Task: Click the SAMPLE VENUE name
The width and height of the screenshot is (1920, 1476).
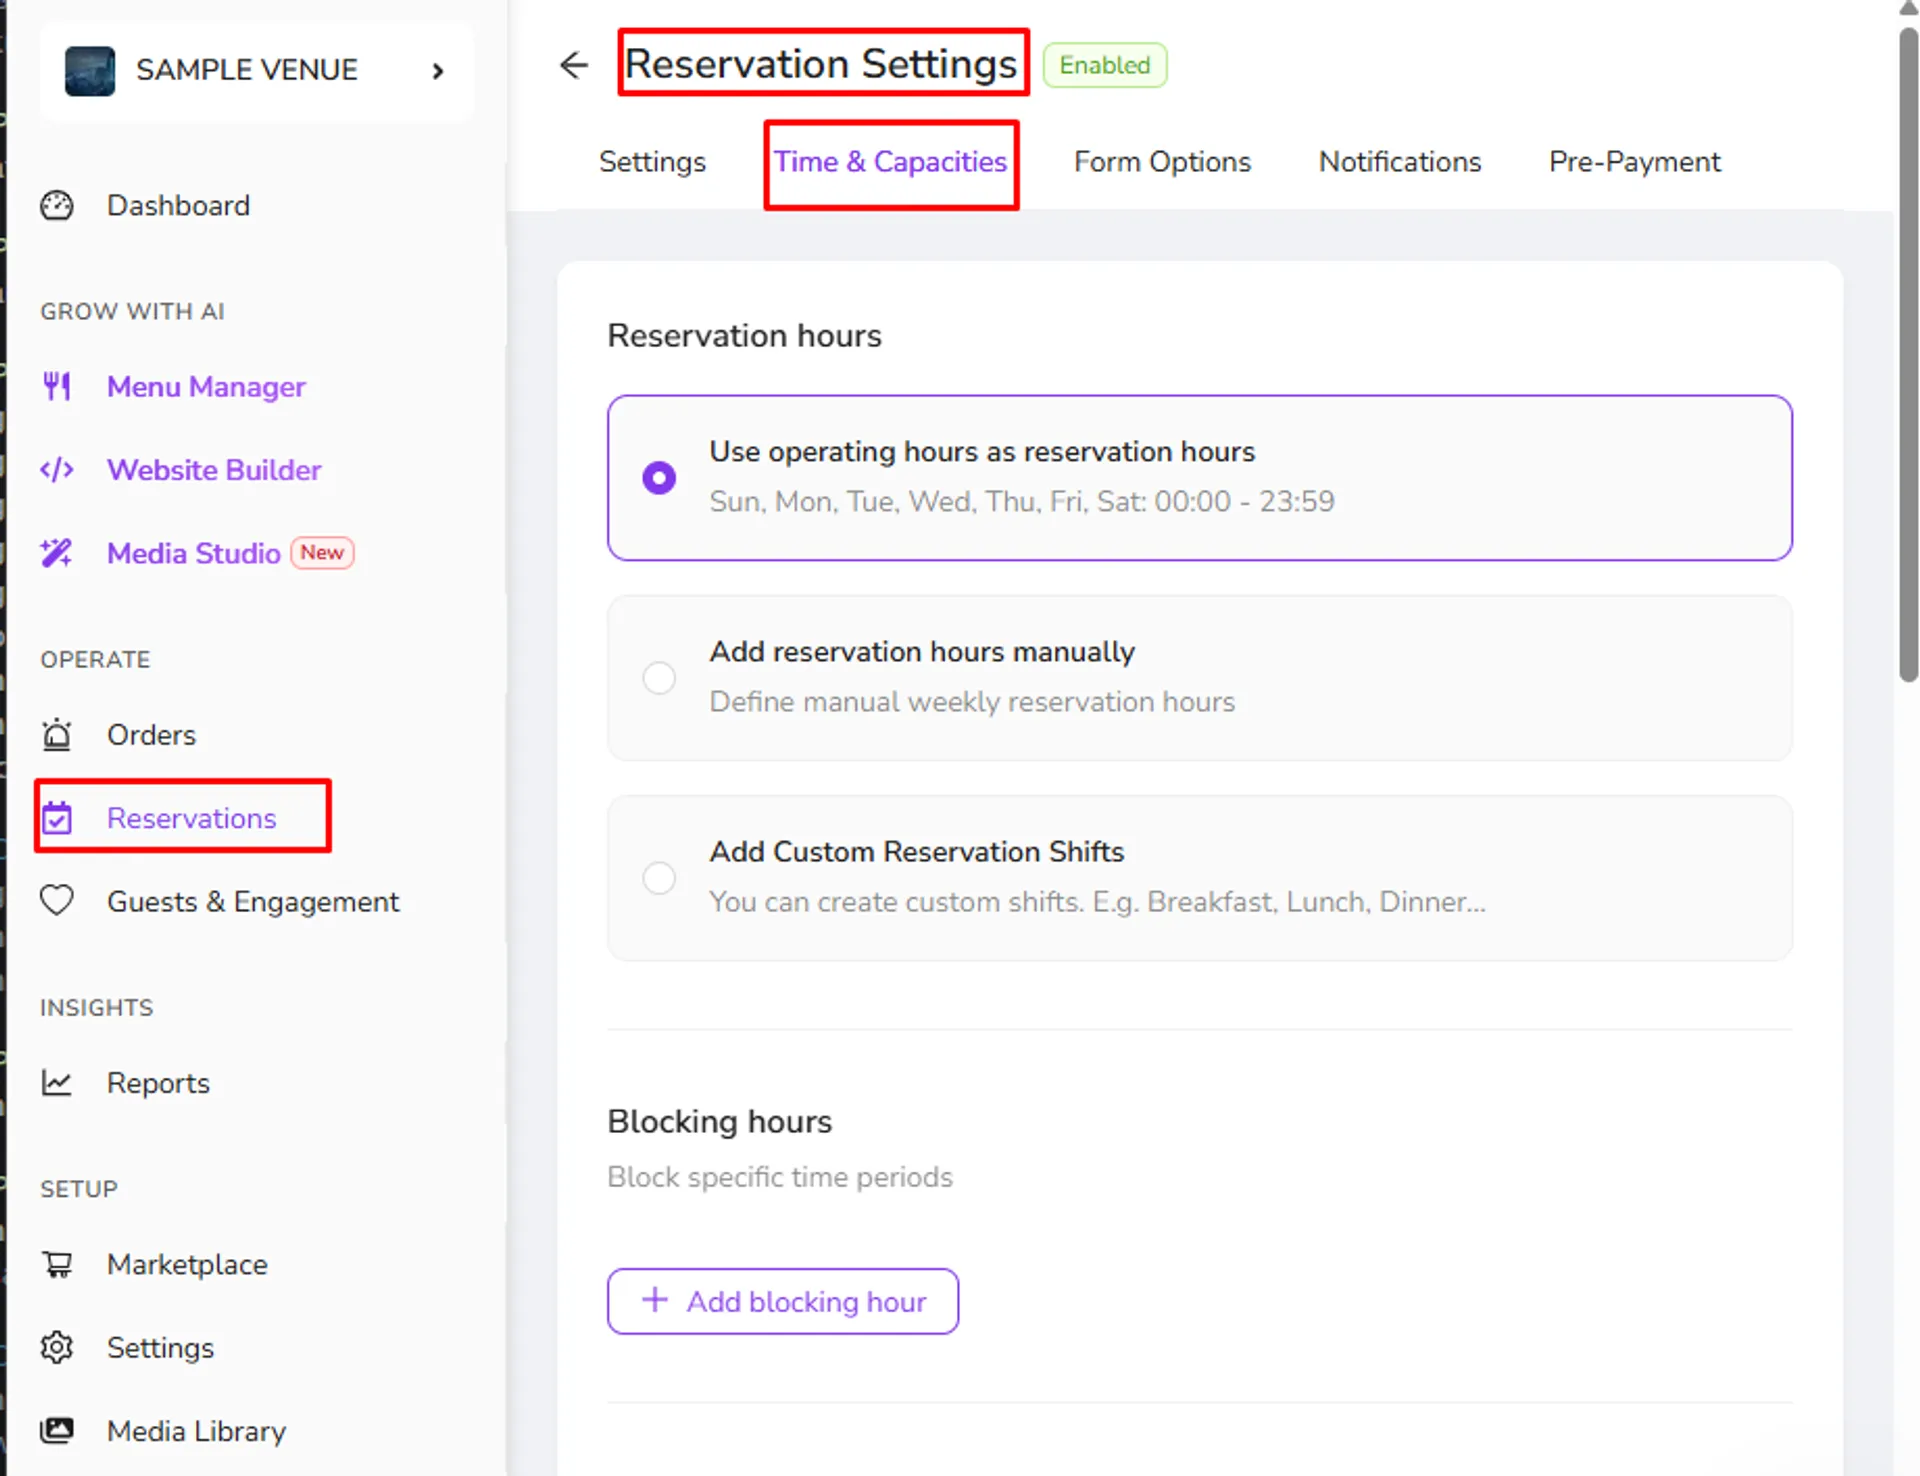Action: [x=247, y=70]
